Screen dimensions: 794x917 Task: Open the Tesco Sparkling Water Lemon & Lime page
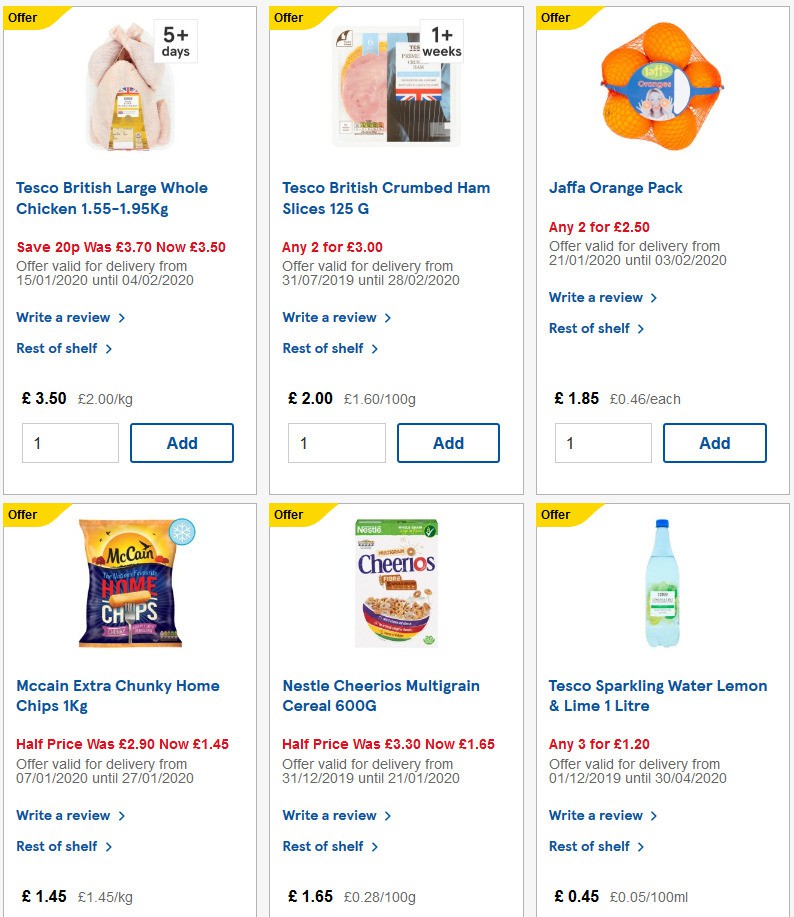(658, 695)
